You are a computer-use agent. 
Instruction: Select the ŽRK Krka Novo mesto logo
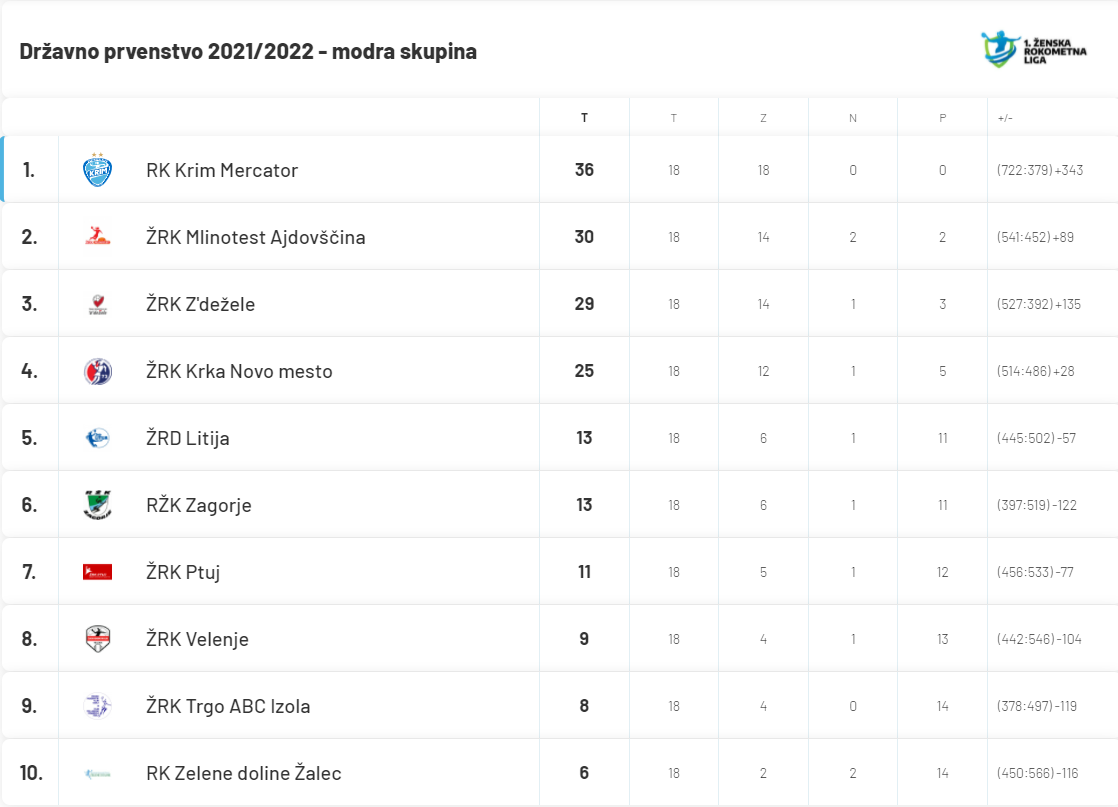coord(98,371)
